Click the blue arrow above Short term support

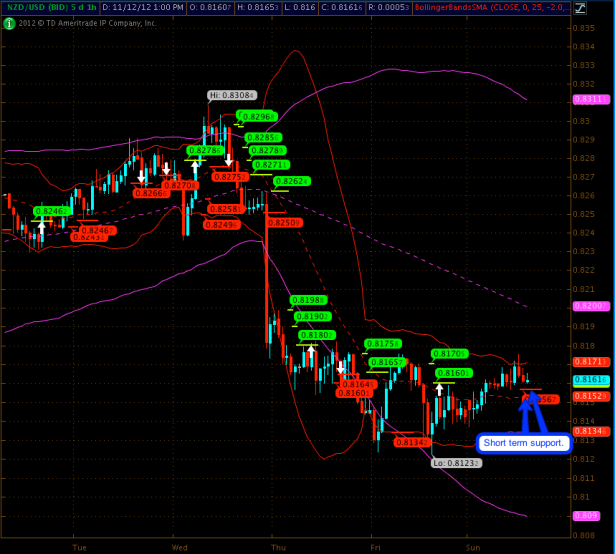point(525,411)
